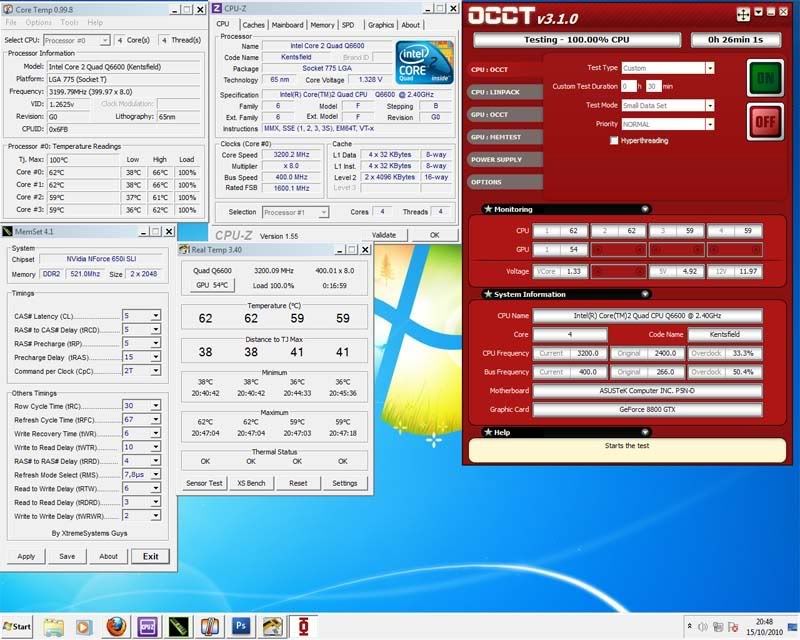Click the XS Bench button in Real Temp
The image size is (800, 640).
pyautogui.click(x=251, y=483)
